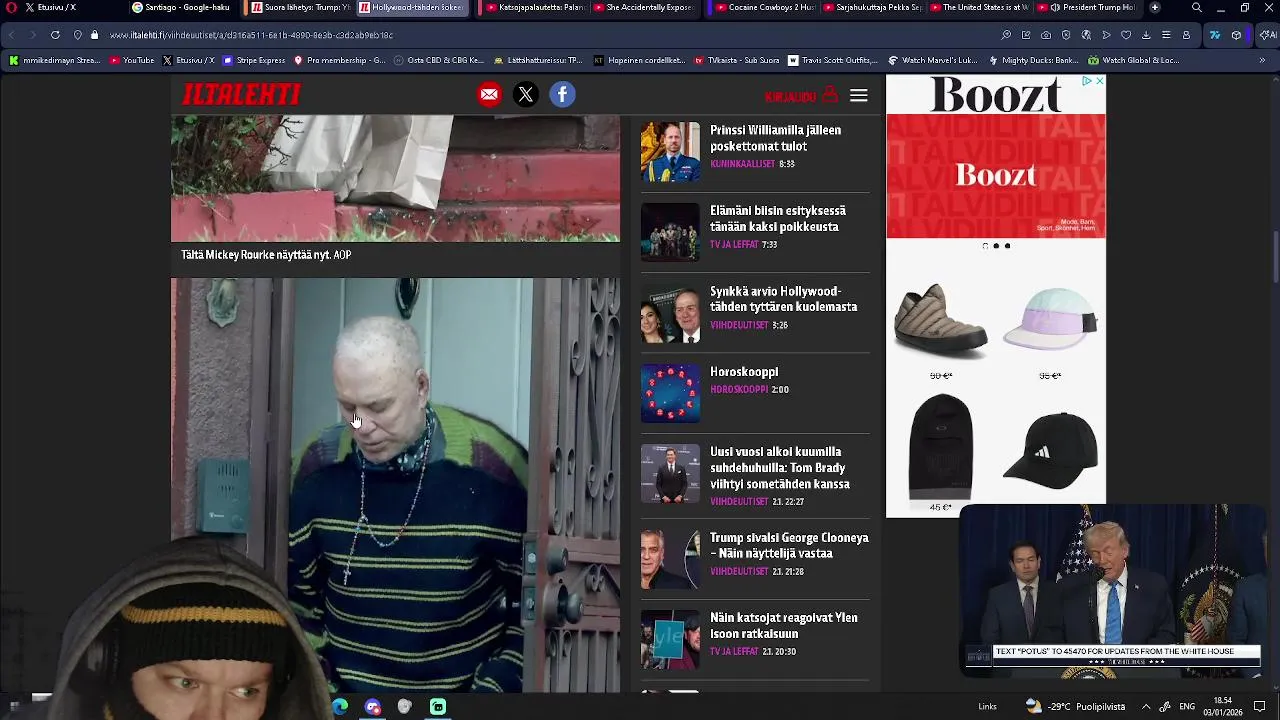
Task: Share article on Facebook via the Facebook icon
Action: click(x=563, y=95)
